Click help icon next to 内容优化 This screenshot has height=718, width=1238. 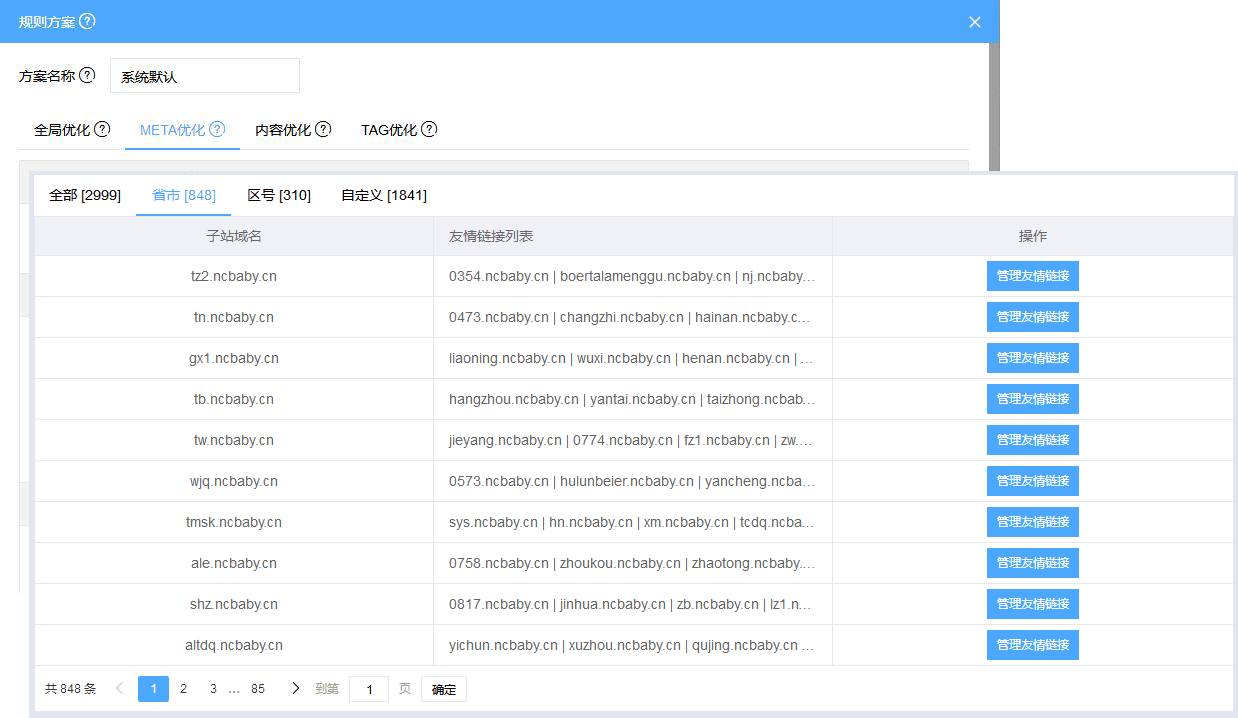[x=323, y=129]
